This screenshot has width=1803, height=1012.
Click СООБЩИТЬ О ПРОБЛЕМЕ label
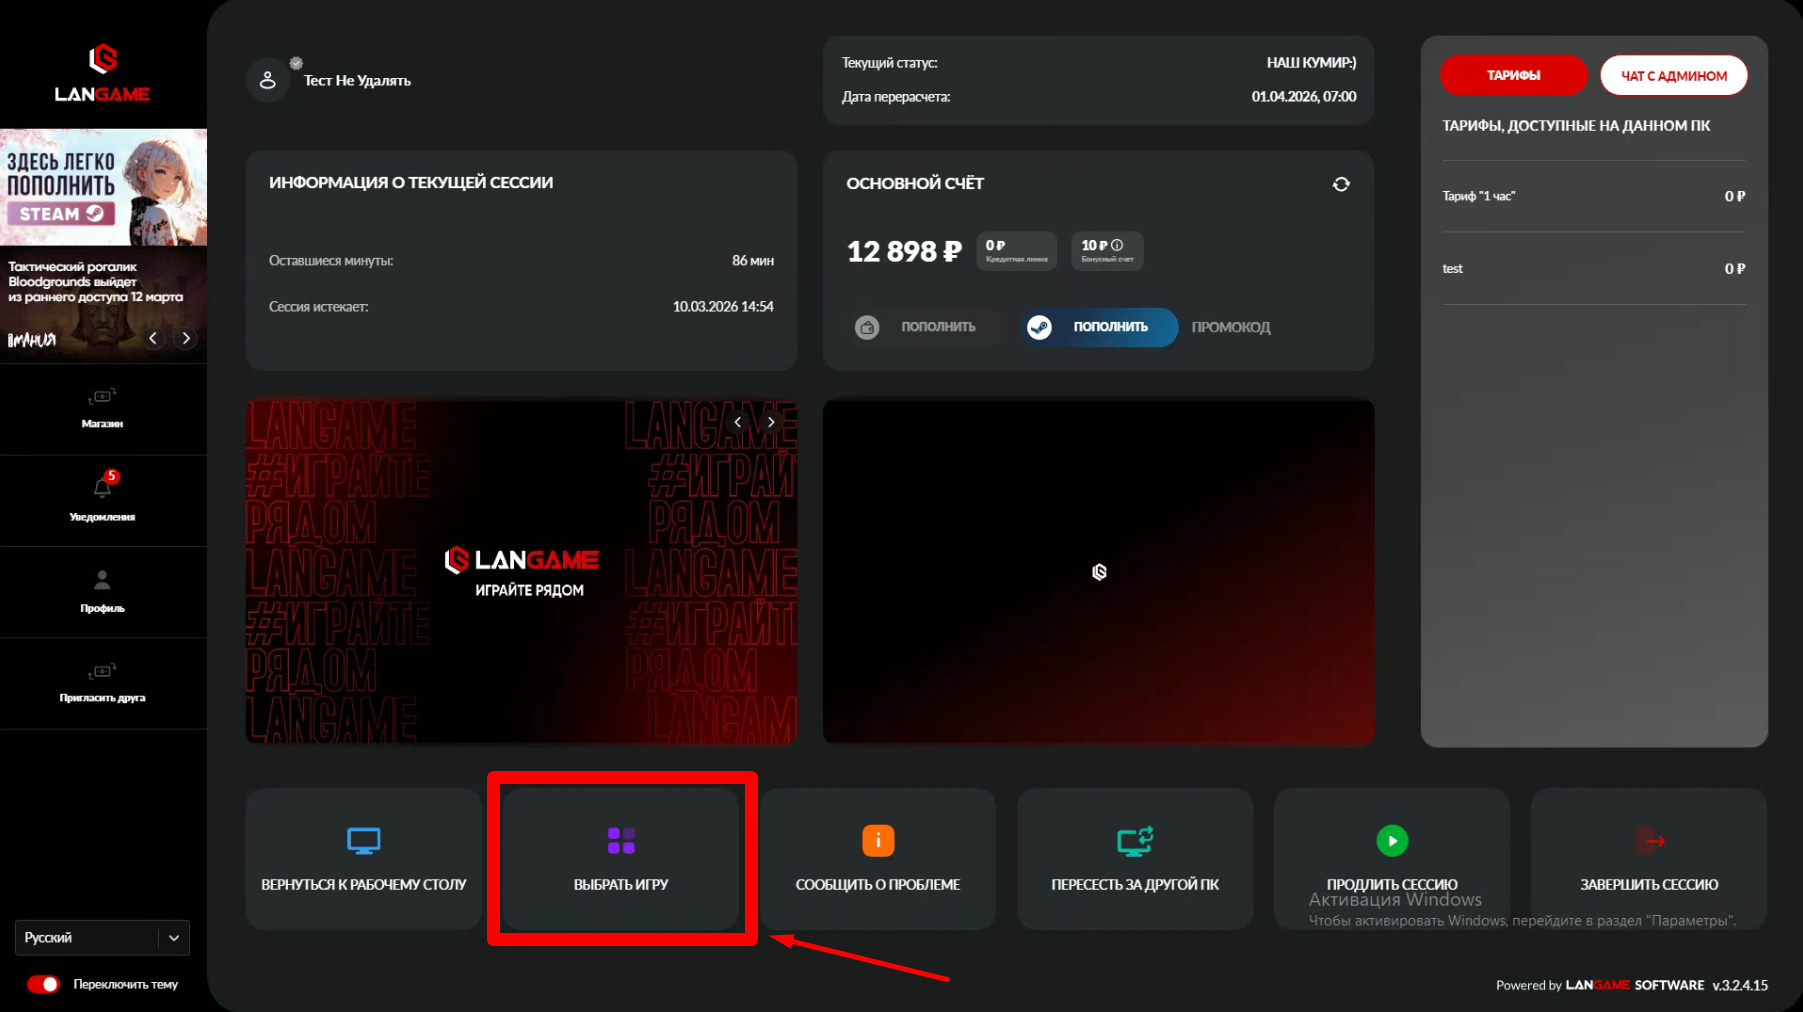point(878,884)
